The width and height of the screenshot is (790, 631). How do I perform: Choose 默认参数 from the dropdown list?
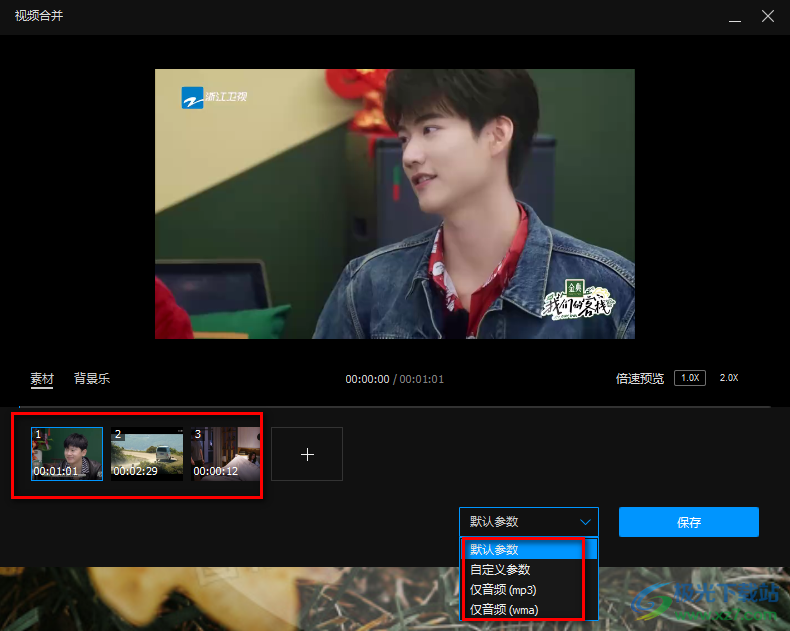pyautogui.click(x=529, y=549)
